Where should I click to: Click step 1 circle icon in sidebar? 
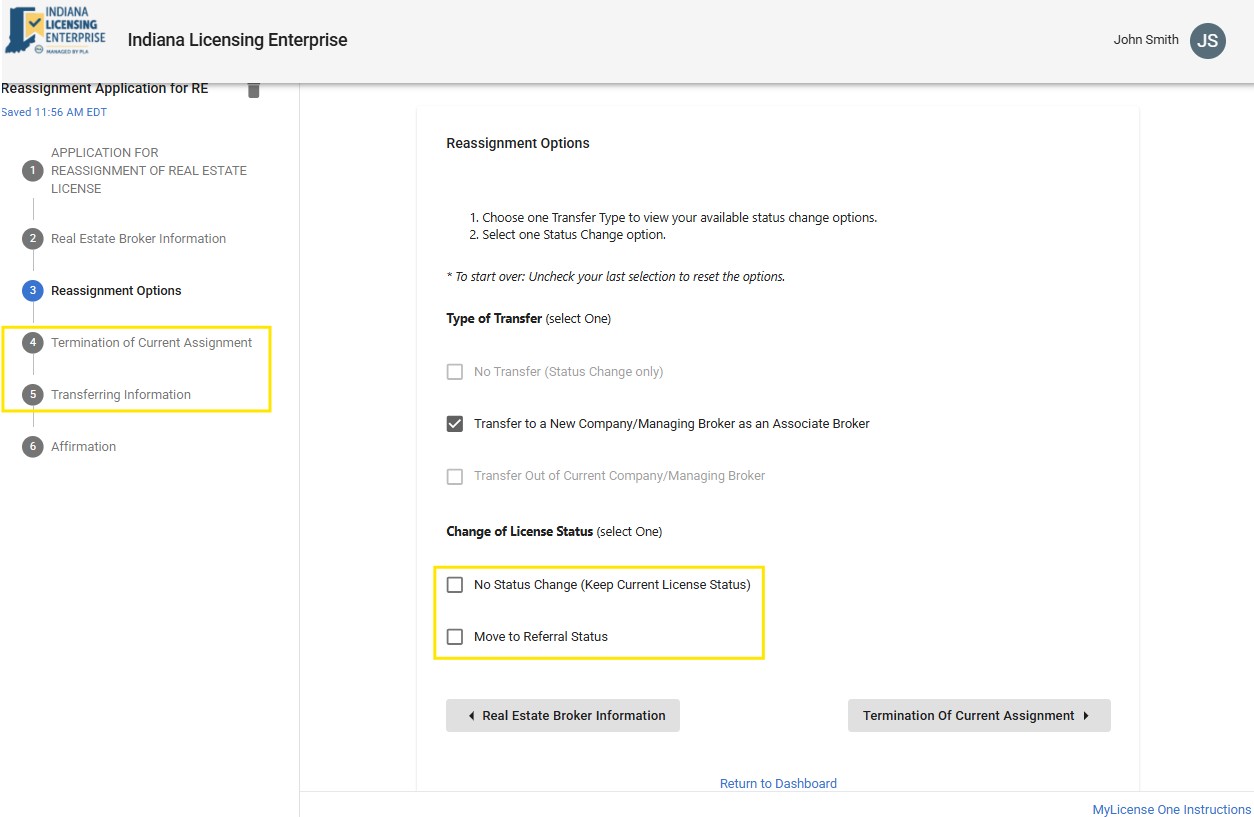(33, 171)
